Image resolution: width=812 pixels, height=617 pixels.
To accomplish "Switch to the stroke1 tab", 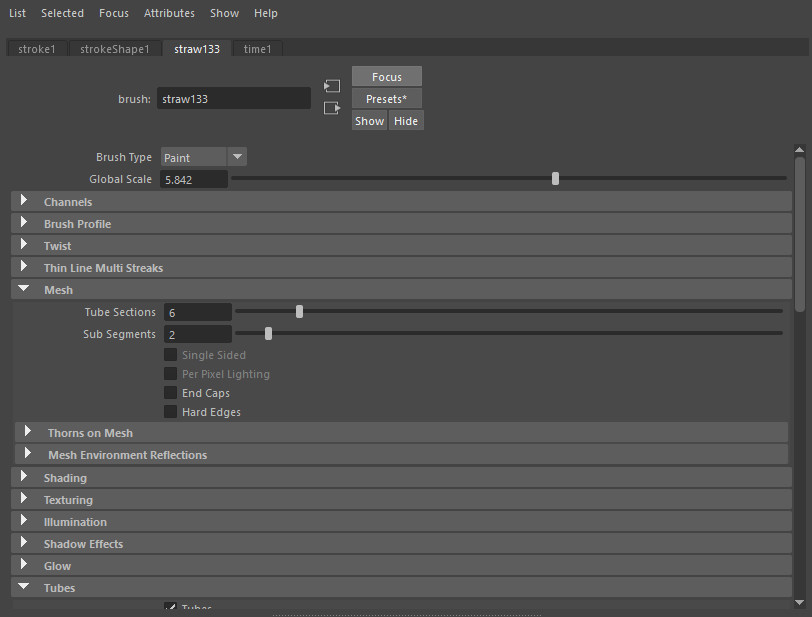I will tap(37, 49).
